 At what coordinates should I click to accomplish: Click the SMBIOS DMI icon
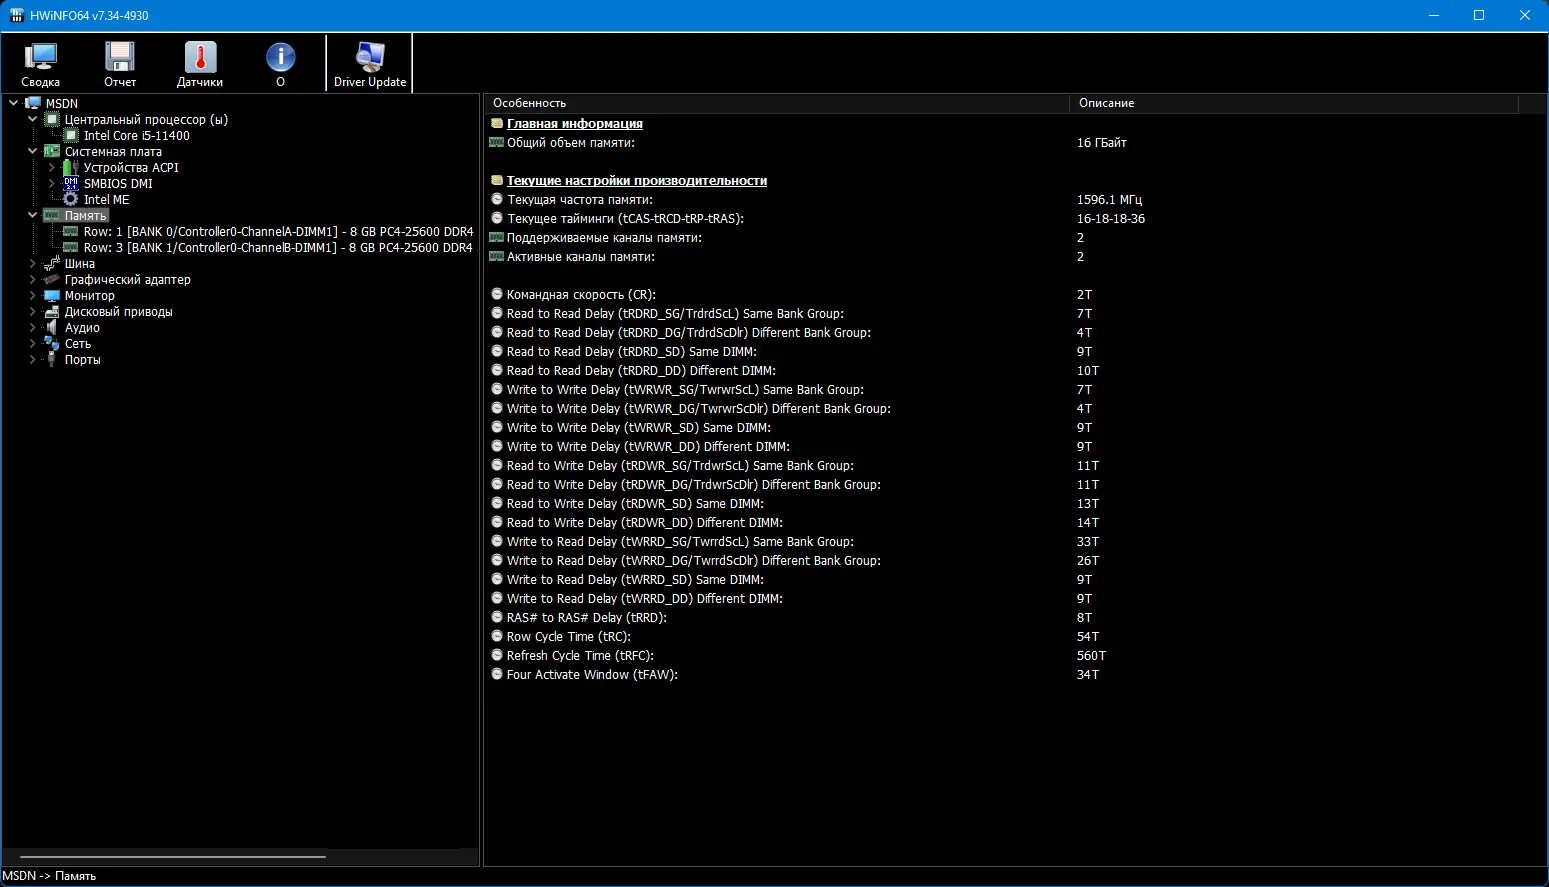click(x=71, y=183)
